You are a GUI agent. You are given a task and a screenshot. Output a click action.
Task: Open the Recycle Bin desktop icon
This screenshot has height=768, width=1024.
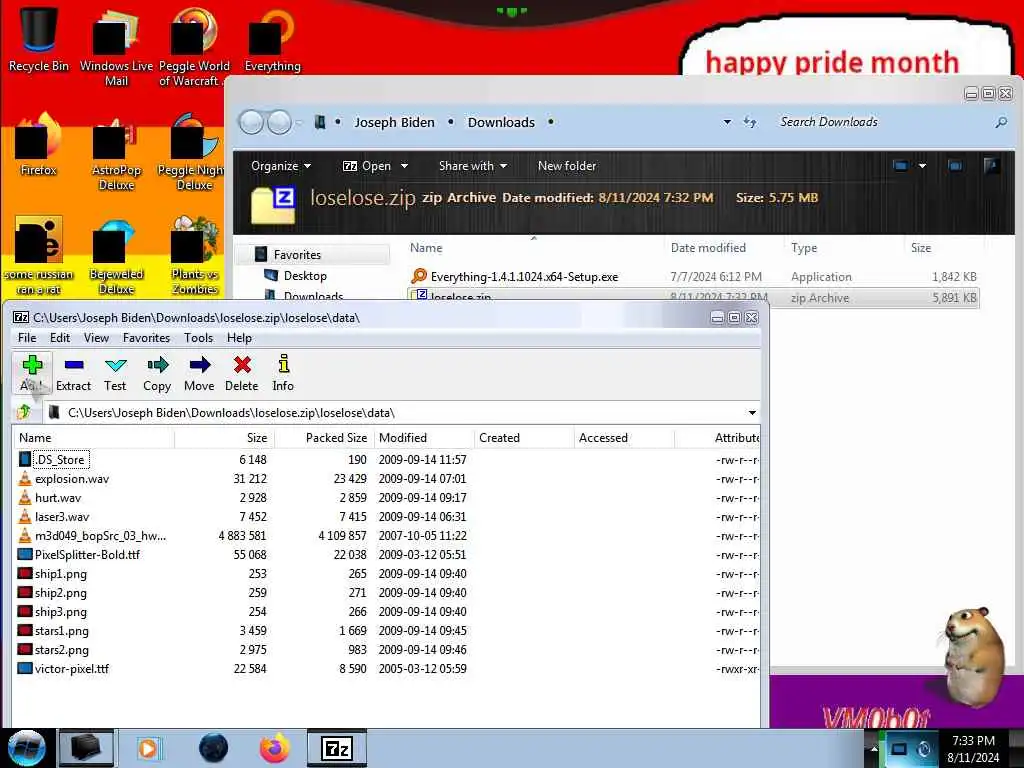[39, 40]
